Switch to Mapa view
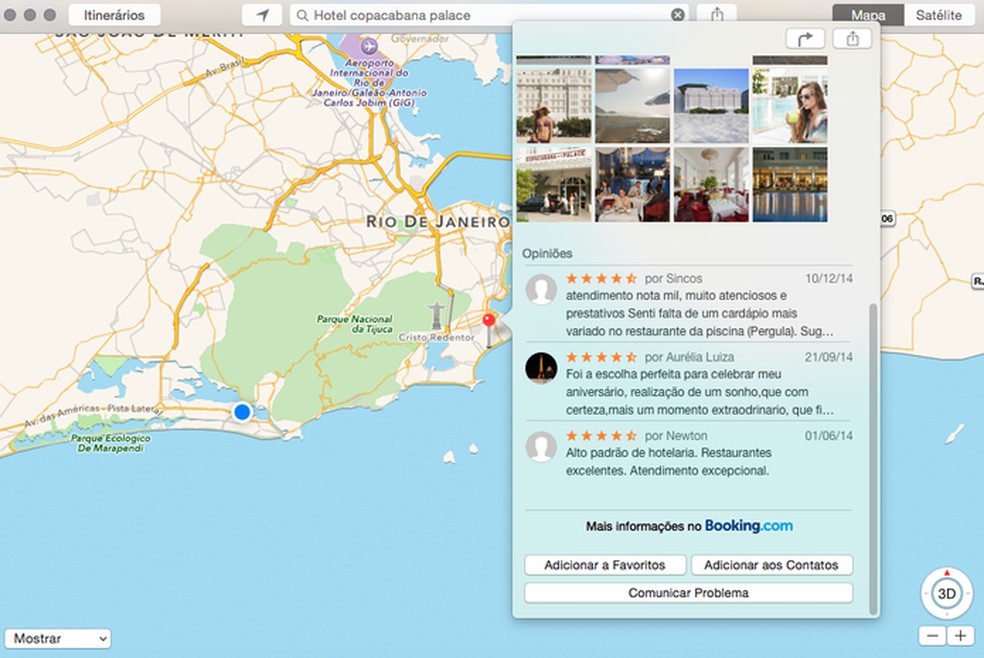 [868, 15]
